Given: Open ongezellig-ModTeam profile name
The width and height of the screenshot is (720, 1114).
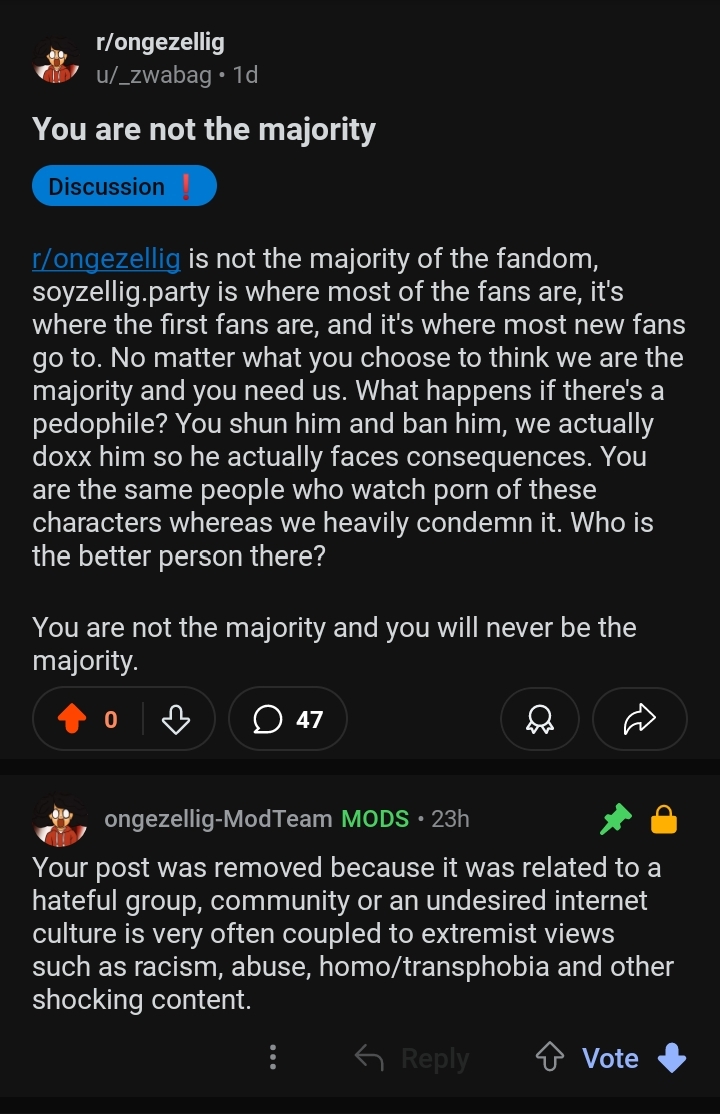Looking at the screenshot, I should (218, 819).
